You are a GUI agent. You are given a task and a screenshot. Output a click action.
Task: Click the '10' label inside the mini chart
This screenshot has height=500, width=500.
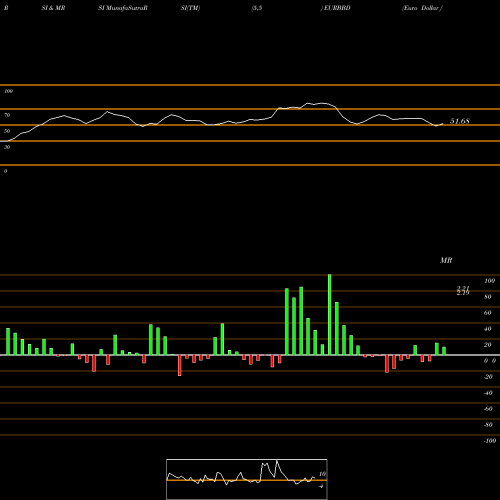point(322,474)
